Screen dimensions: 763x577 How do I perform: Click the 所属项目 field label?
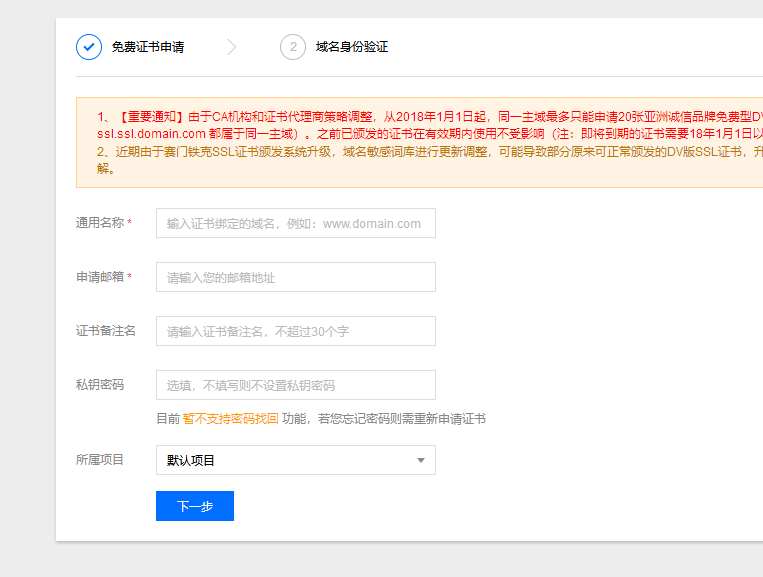tap(100, 460)
